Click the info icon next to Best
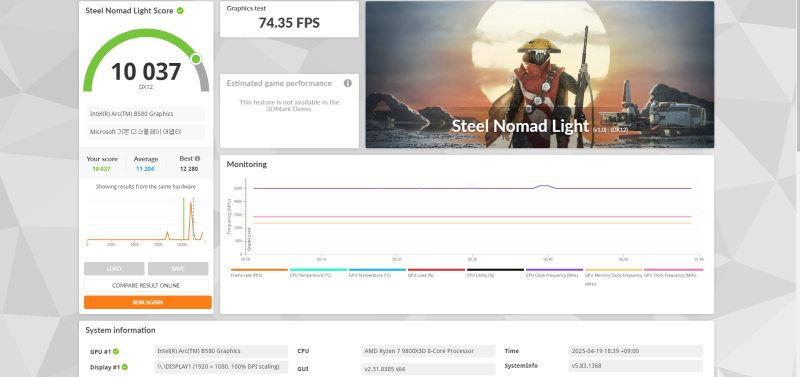800x377 pixels. 197,159
